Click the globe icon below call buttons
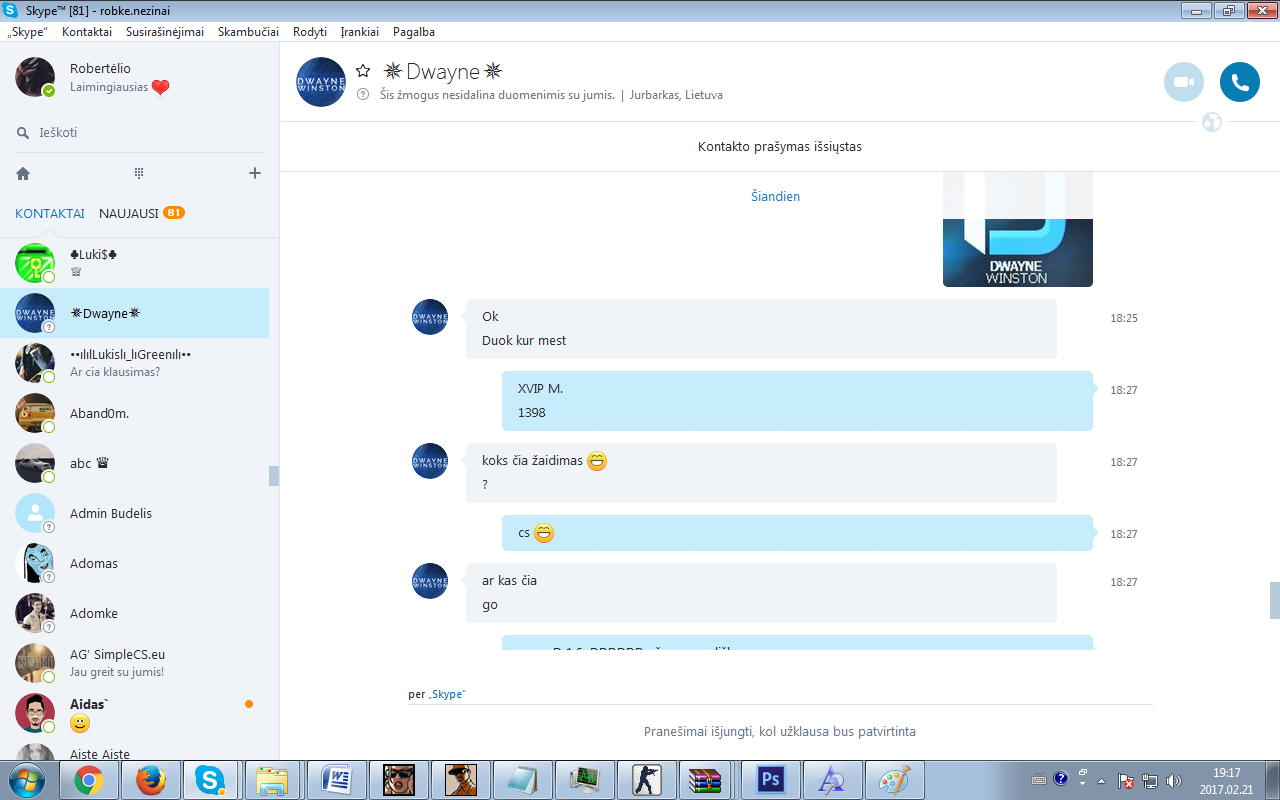 click(1212, 123)
